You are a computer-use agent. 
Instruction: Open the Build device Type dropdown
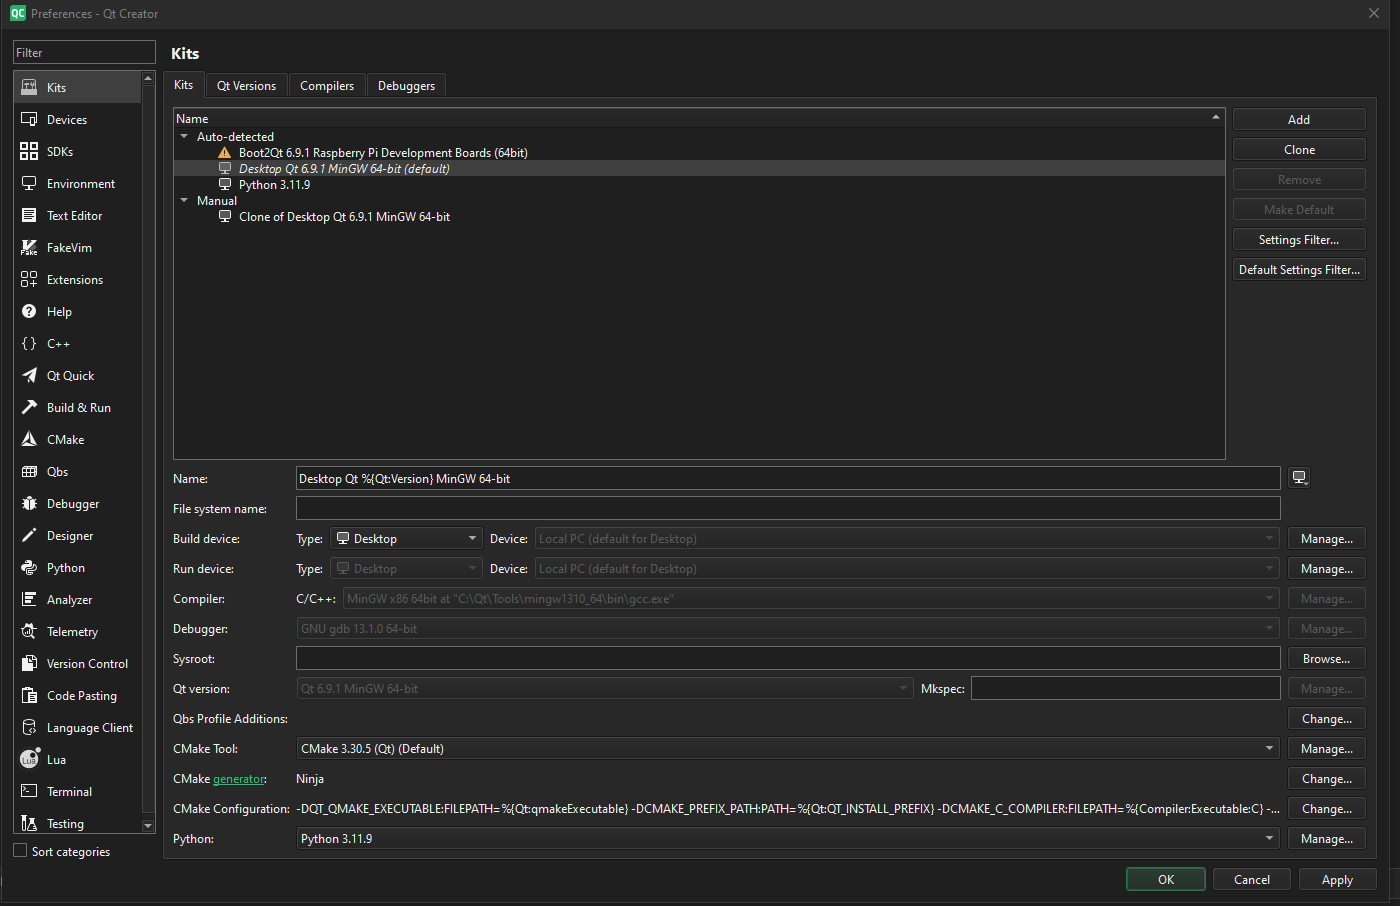406,539
